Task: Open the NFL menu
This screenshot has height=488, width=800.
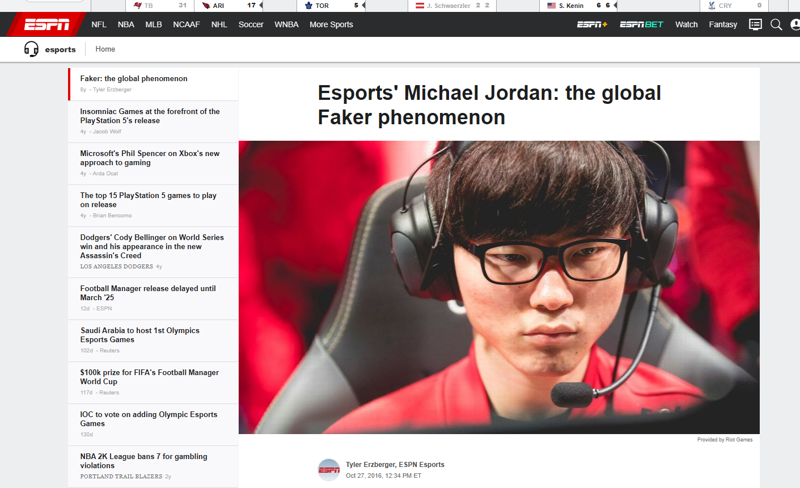Action: pos(99,25)
